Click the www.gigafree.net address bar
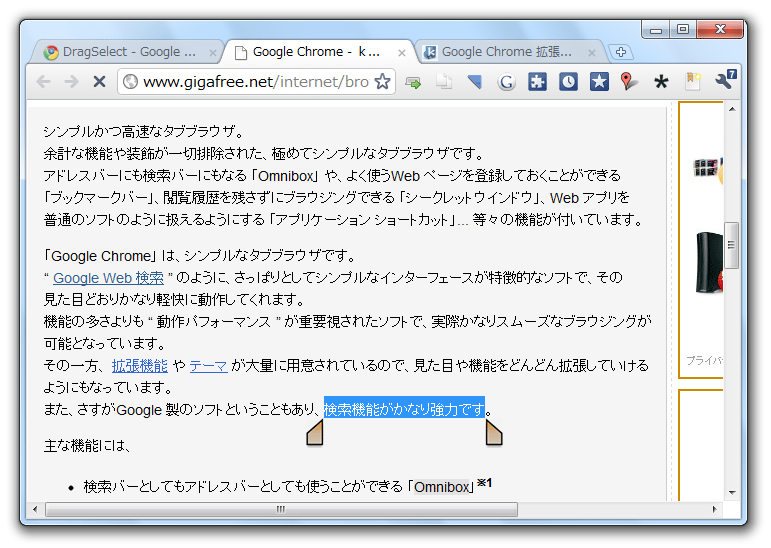The image size is (771, 548). tap(256, 82)
